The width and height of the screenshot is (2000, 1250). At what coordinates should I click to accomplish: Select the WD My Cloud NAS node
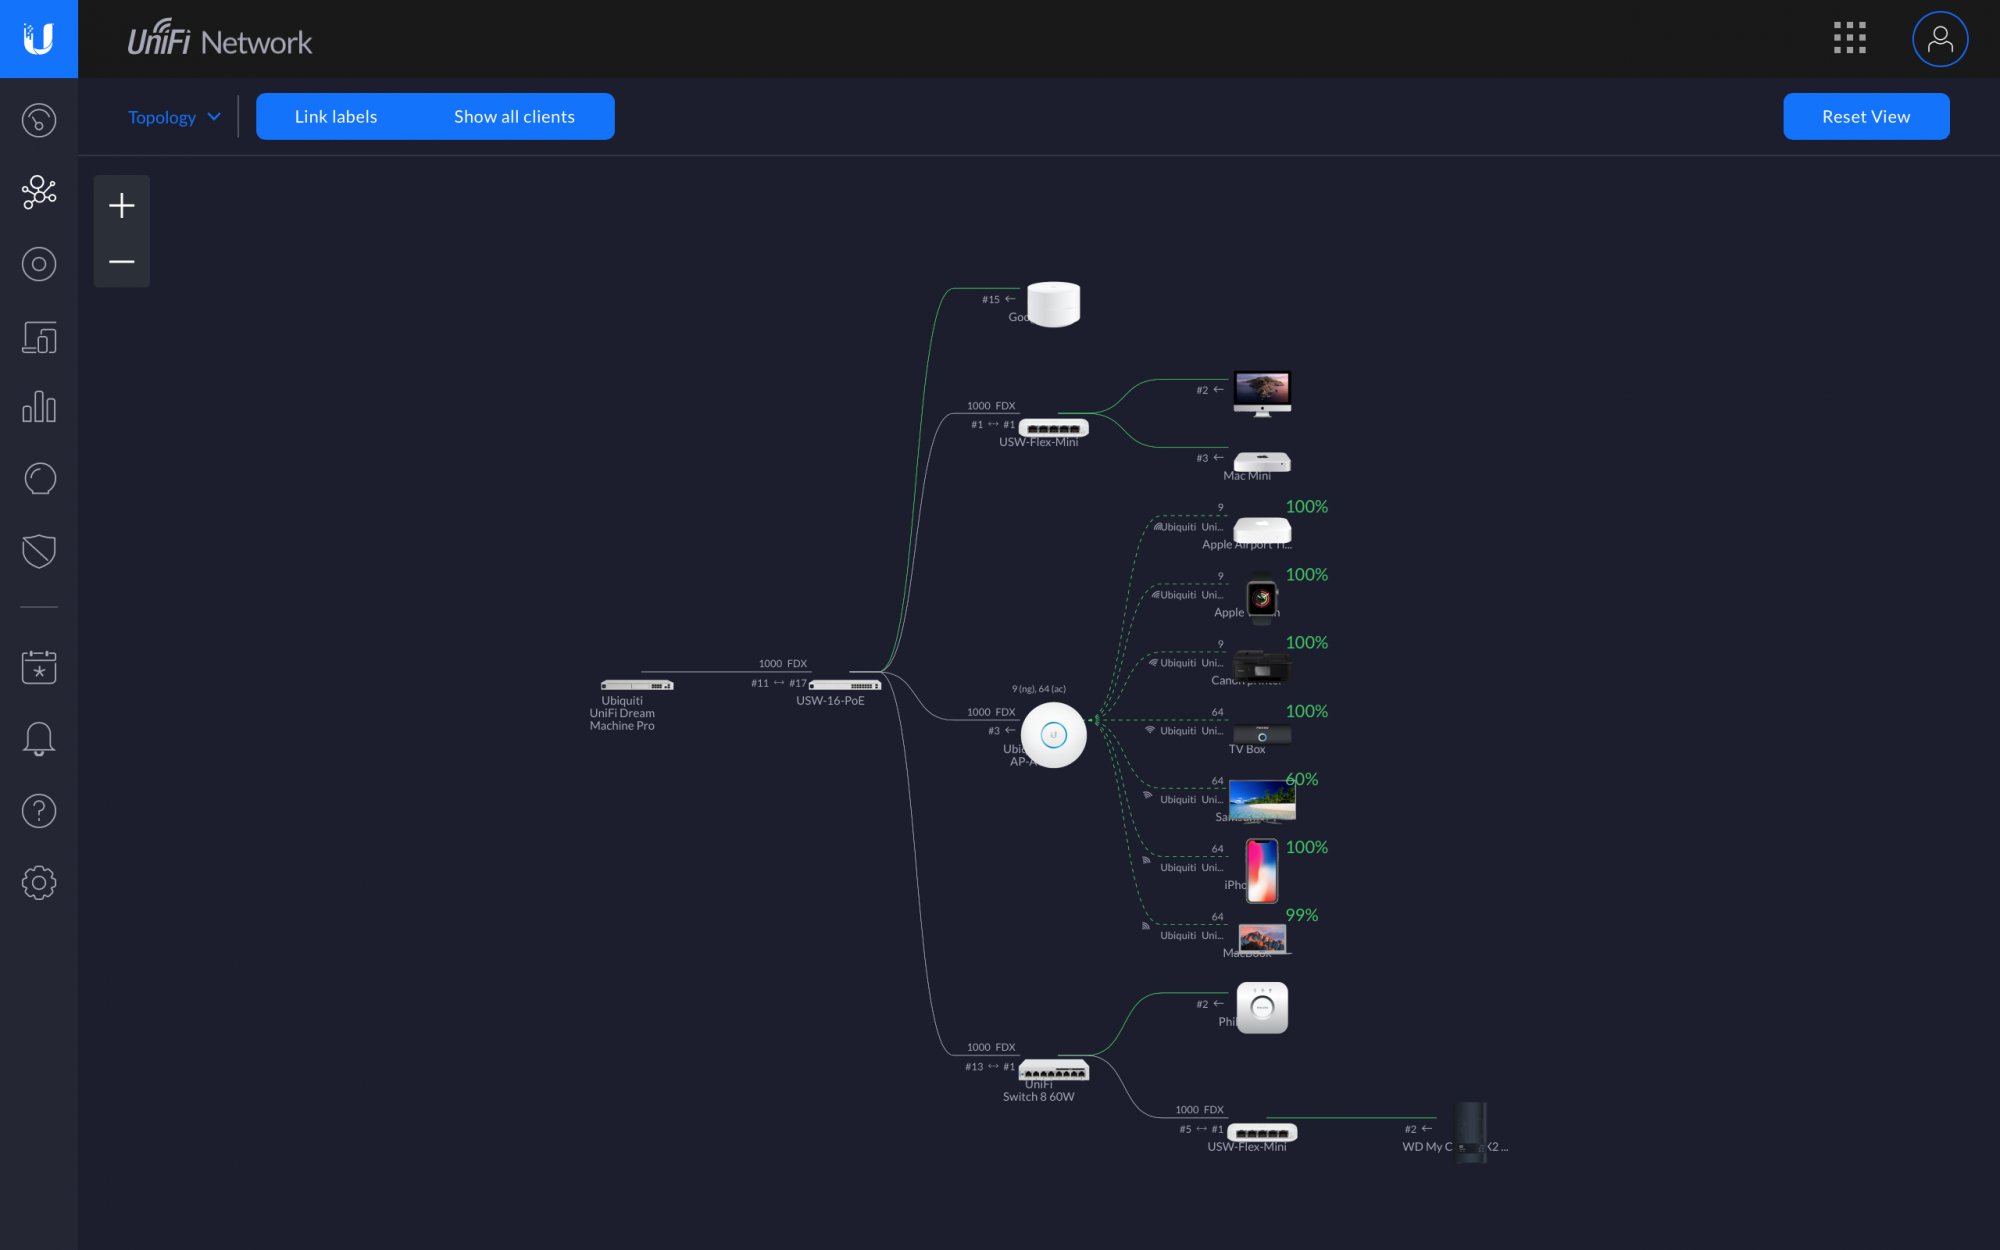pyautogui.click(x=1471, y=1132)
